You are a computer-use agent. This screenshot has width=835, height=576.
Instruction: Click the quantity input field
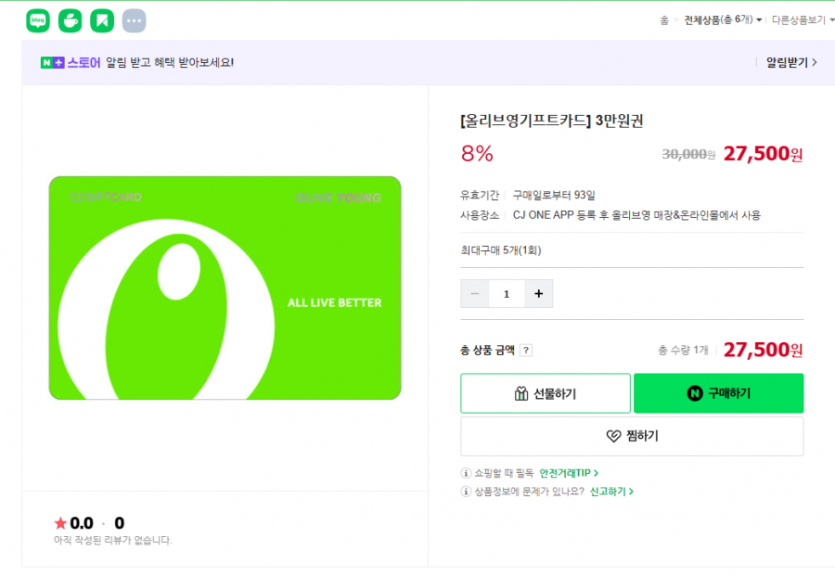coord(507,294)
